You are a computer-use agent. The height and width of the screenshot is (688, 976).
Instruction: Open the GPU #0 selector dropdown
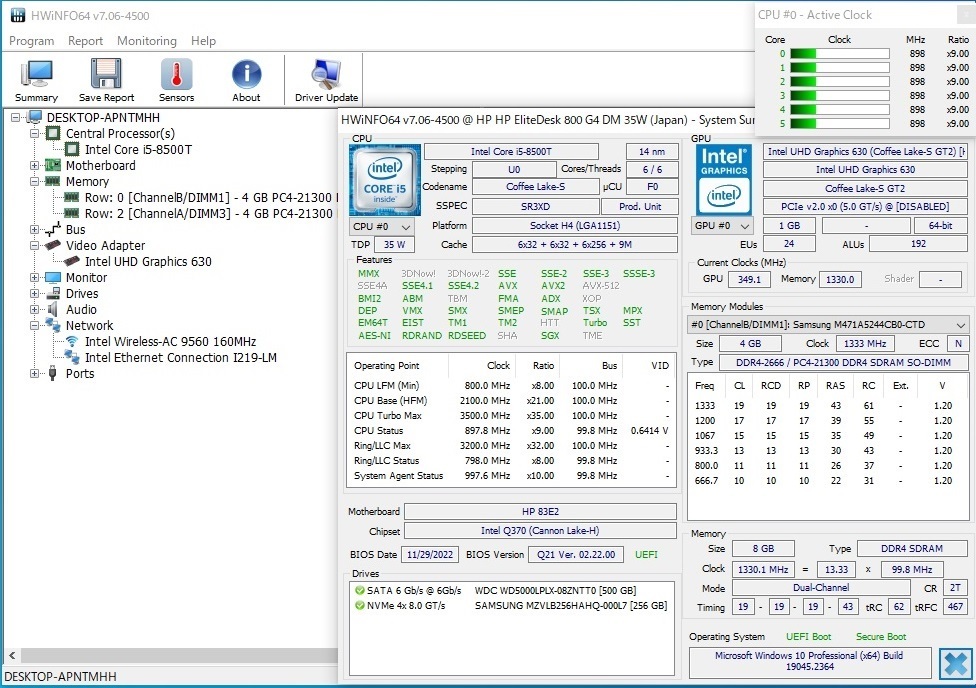pyautogui.click(x=722, y=225)
